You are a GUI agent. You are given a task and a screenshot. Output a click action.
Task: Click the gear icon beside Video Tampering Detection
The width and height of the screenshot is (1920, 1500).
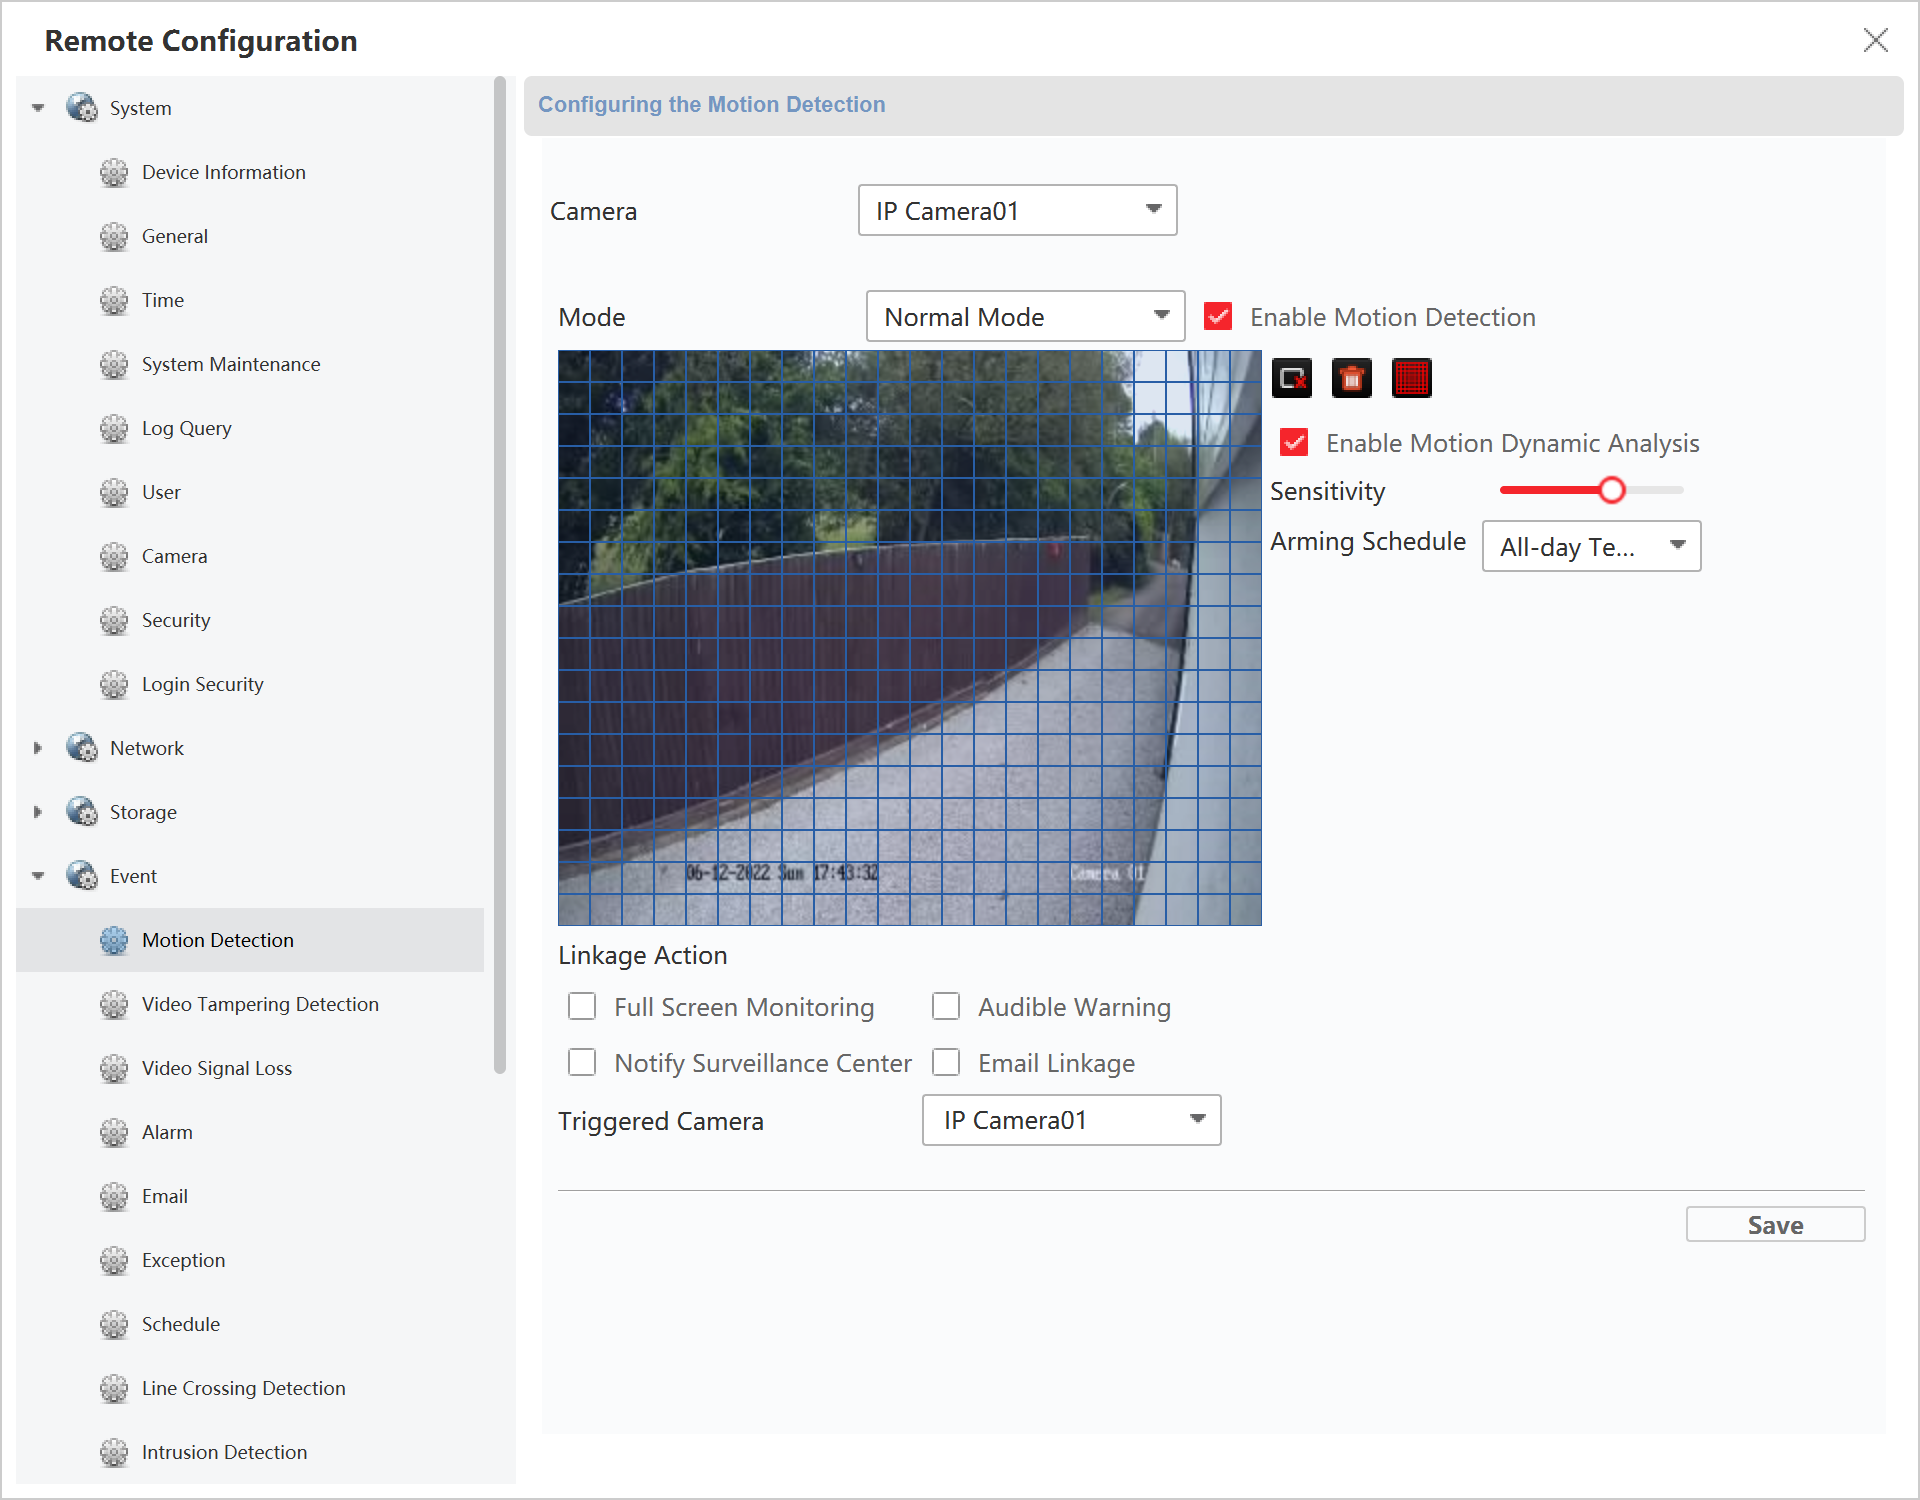click(114, 1004)
